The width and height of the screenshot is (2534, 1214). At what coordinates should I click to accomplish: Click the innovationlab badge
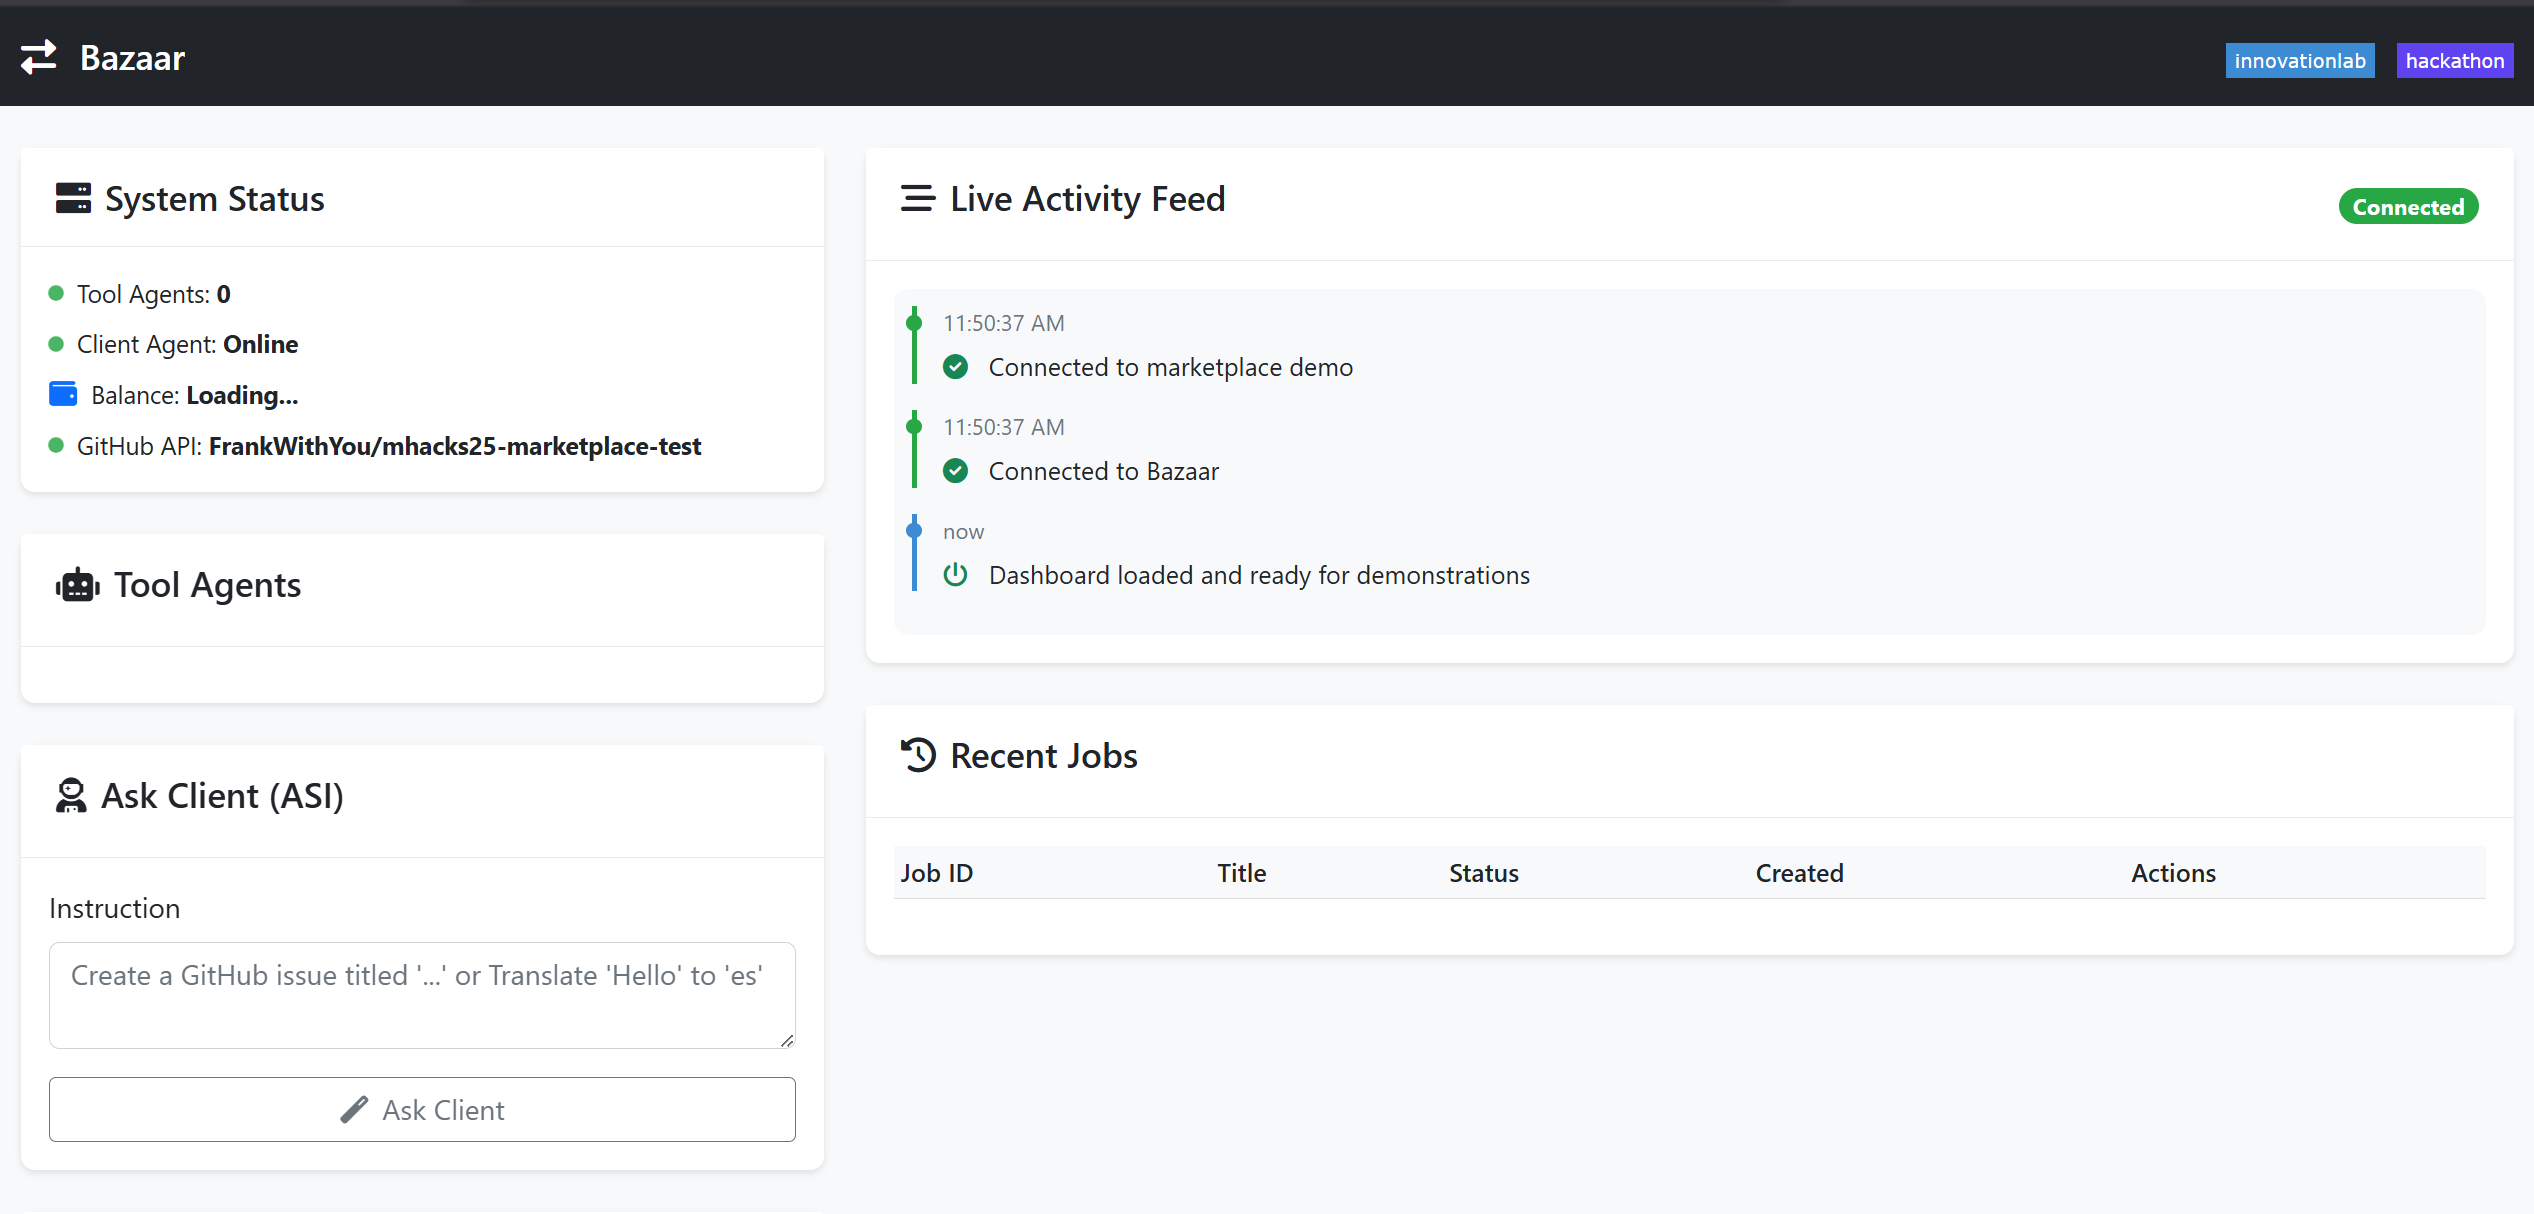(2299, 60)
